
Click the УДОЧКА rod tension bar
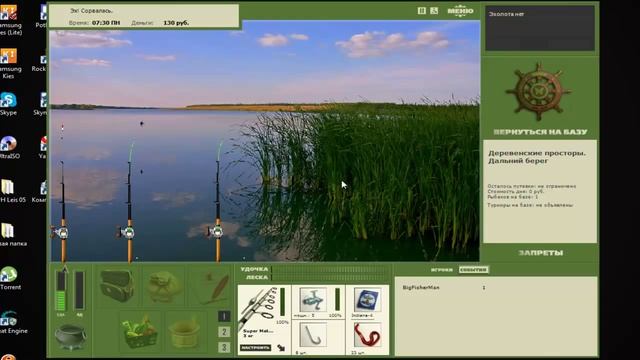click(329, 269)
